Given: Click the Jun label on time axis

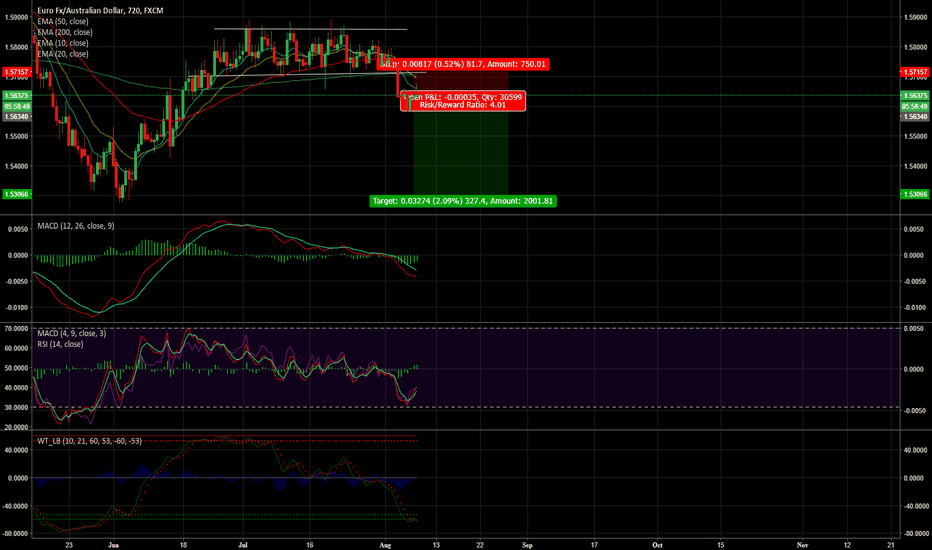Looking at the screenshot, I should 115,545.
